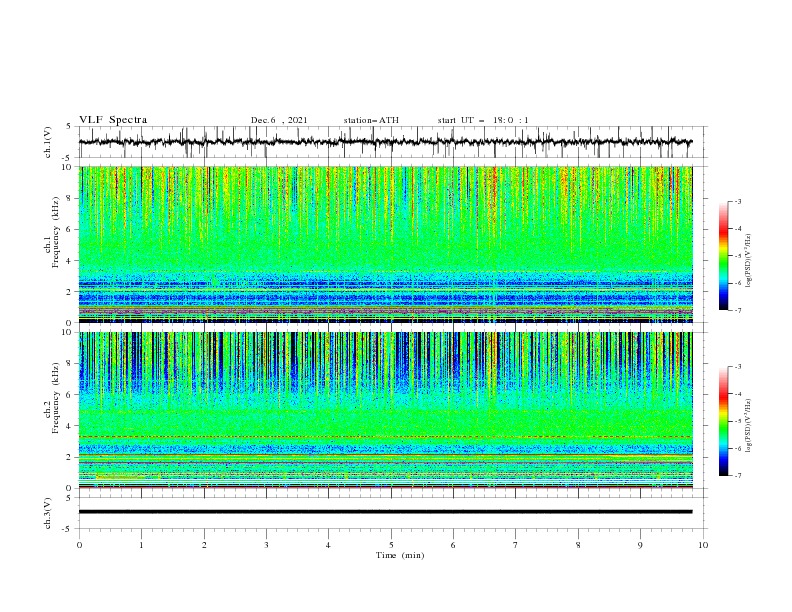Click the "-7" tick on ch.2 colorbar

pyautogui.click(x=738, y=475)
